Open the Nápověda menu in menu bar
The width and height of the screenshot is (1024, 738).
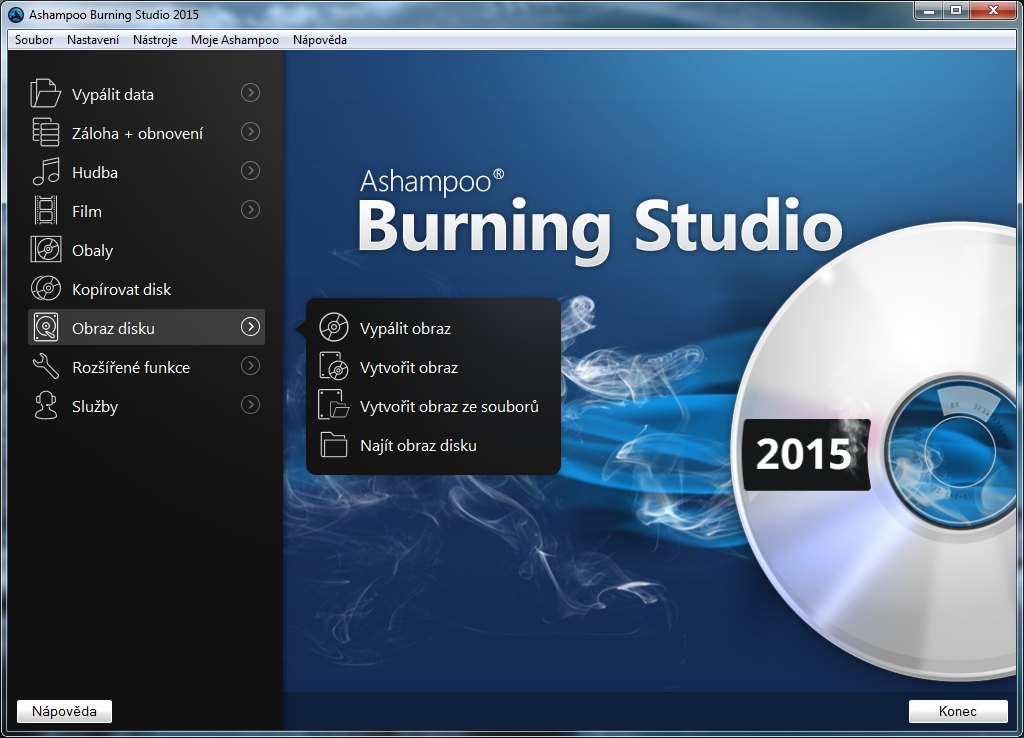tap(319, 40)
